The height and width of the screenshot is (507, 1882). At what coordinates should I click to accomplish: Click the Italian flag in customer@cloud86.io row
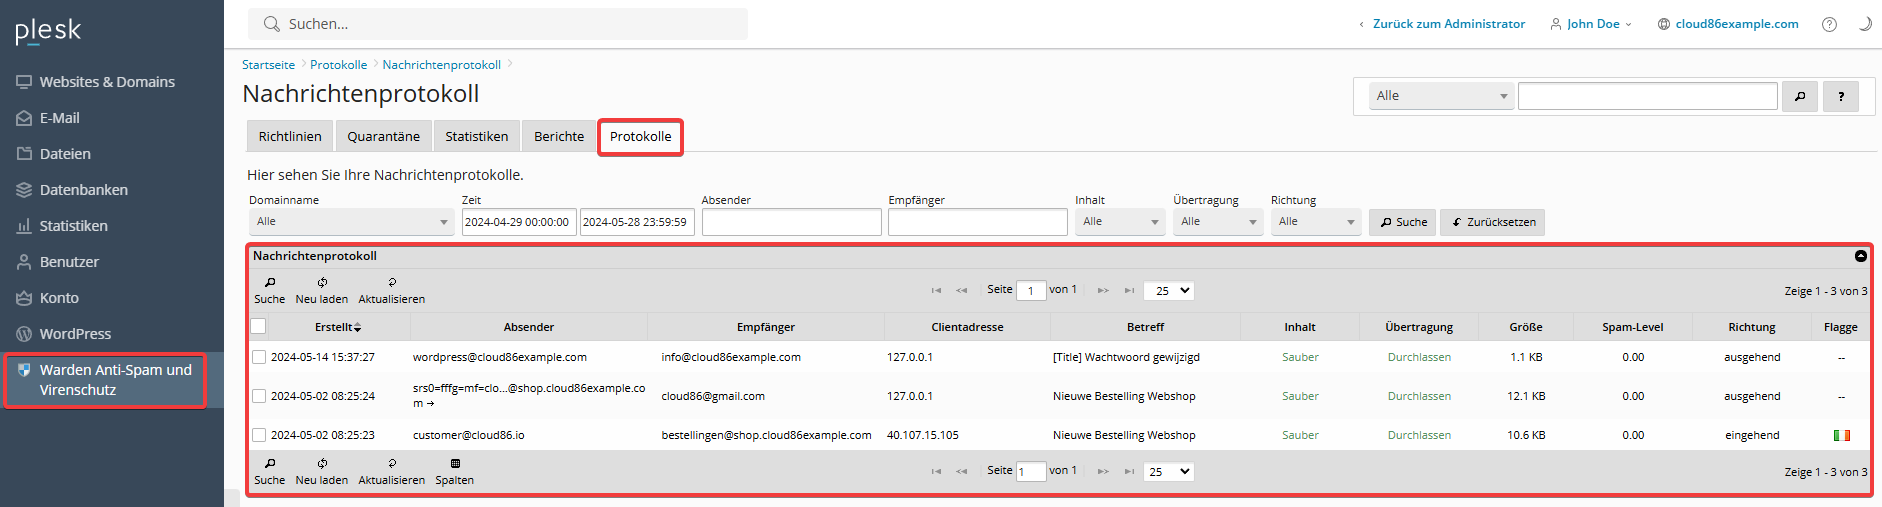[1841, 435]
